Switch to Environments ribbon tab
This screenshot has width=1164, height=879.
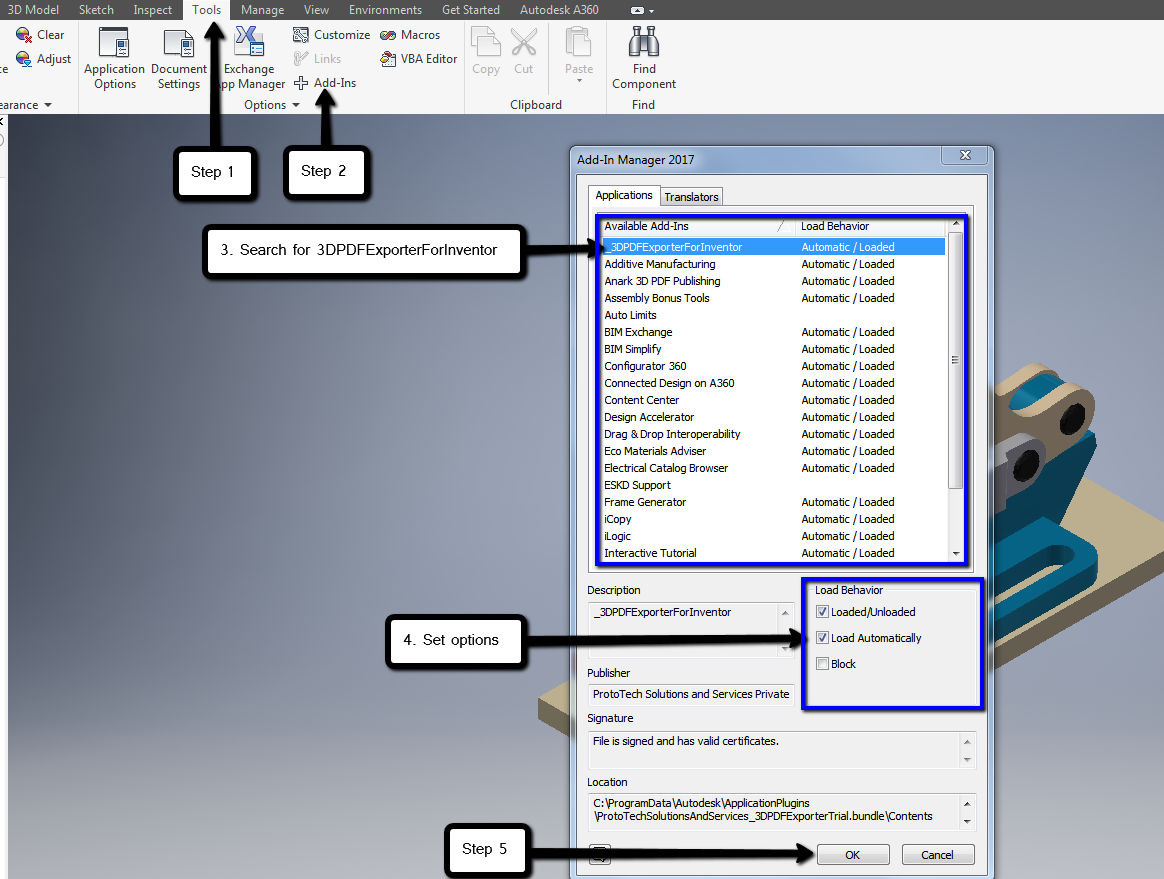pos(385,10)
